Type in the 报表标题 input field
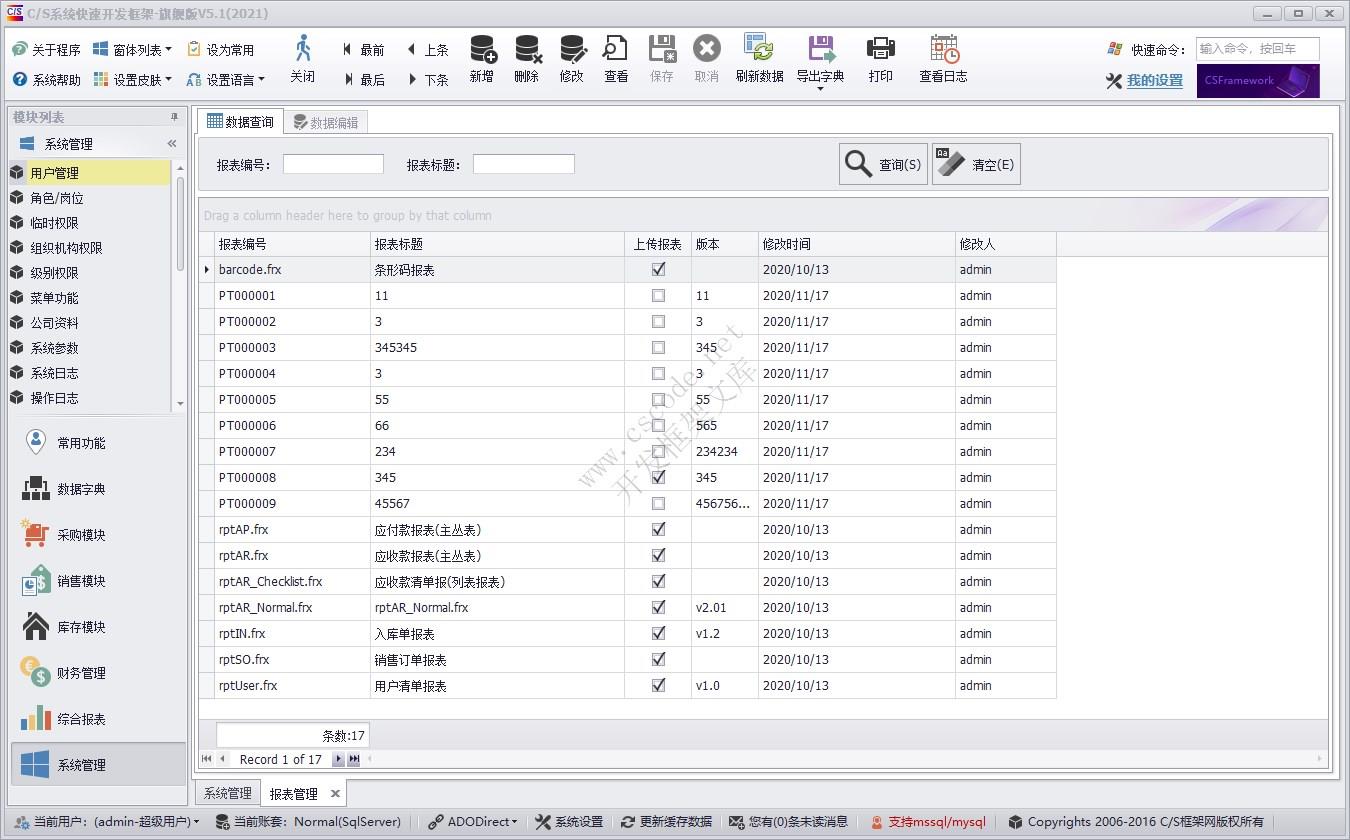The width and height of the screenshot is (1350, 840). 523,164
